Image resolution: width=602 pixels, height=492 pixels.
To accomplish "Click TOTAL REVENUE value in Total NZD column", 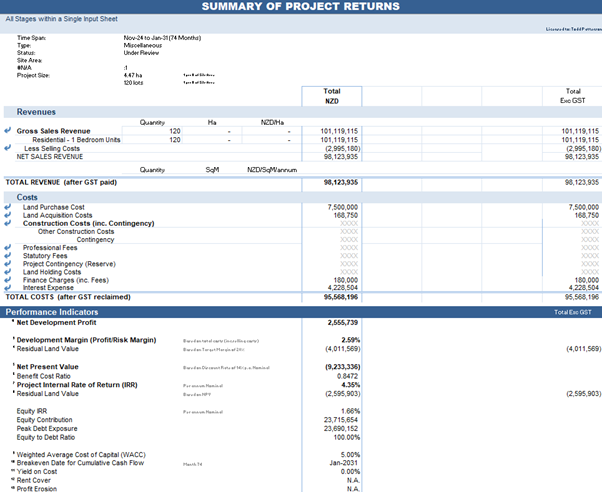I will [341, 182].
